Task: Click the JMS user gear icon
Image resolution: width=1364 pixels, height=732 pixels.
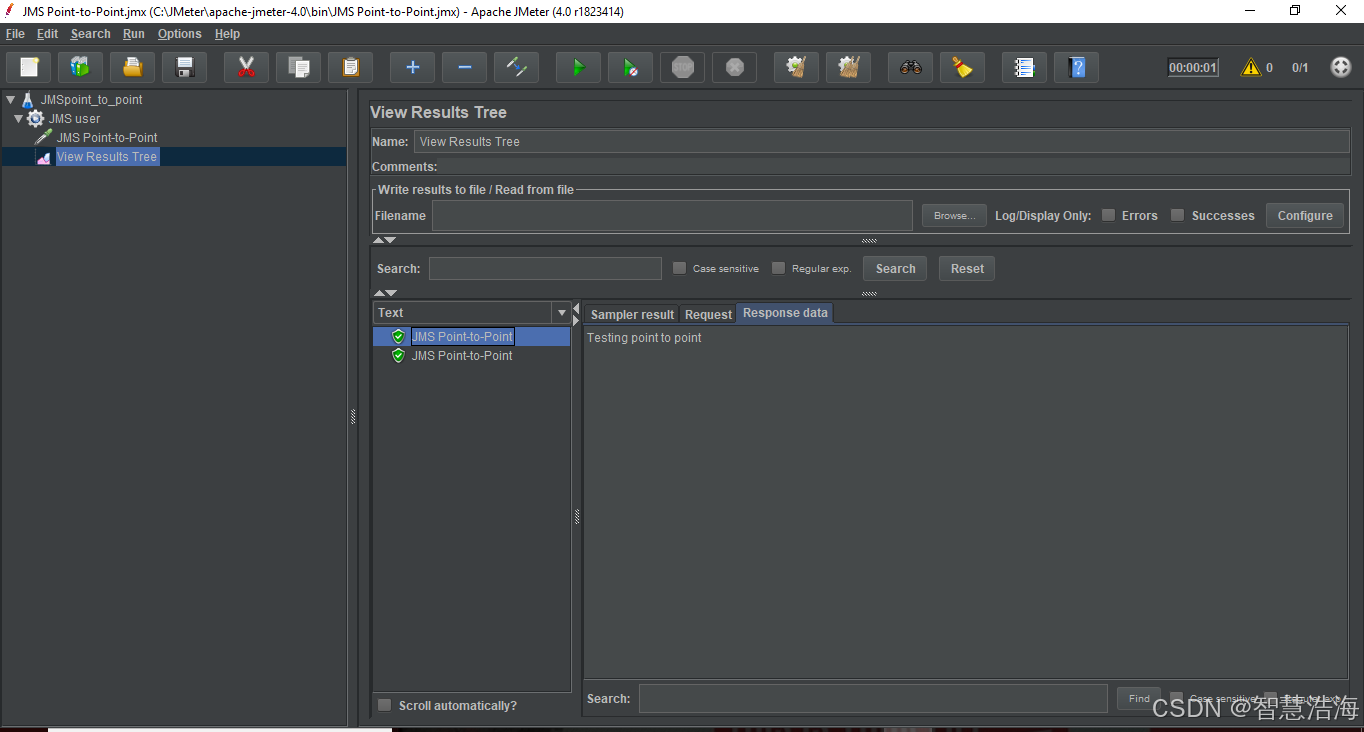Action: [x=36, y=119]
